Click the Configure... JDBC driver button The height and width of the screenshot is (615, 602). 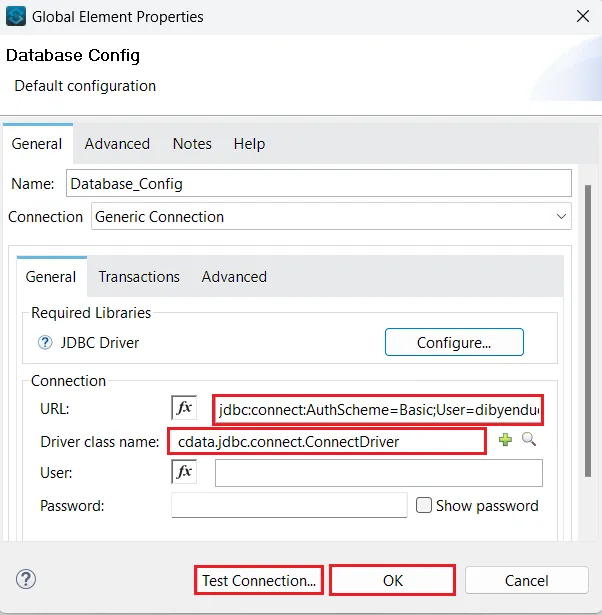click(454, 342)
